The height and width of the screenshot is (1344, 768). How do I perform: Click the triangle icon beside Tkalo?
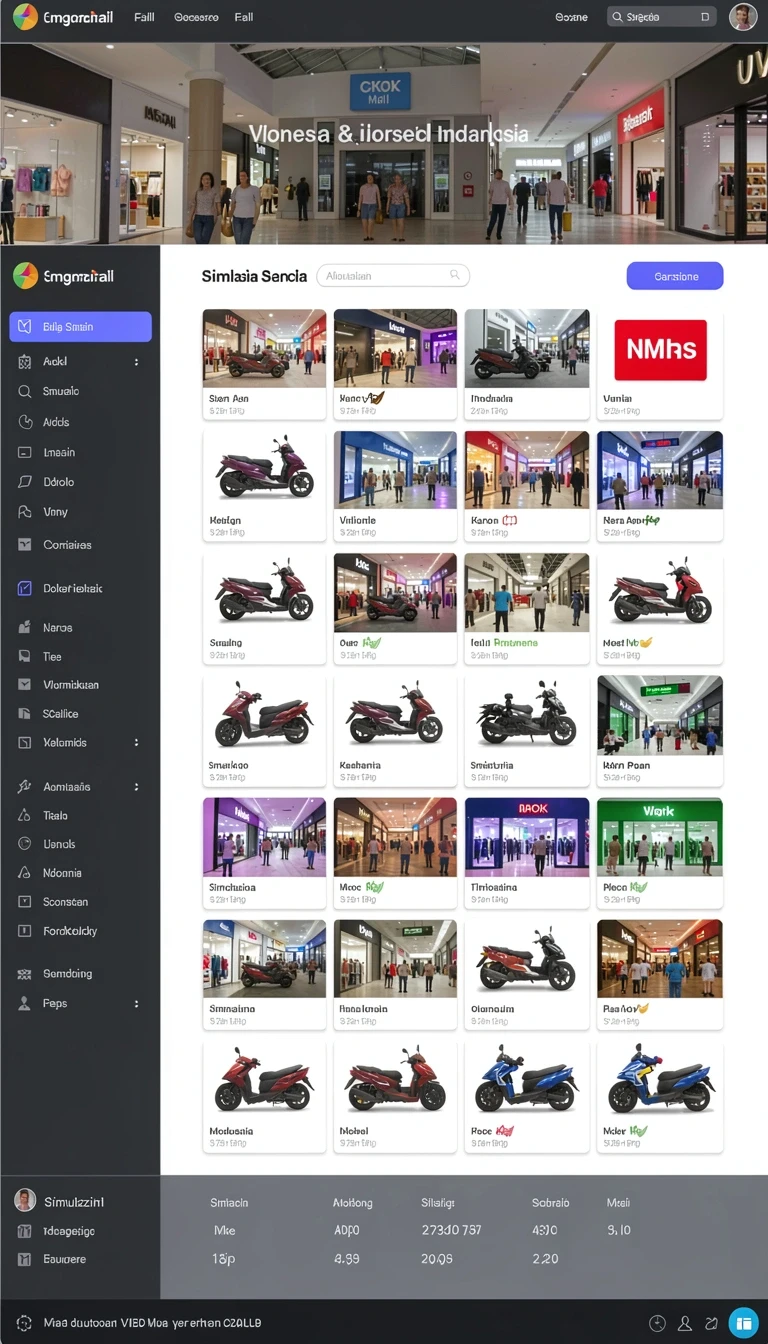coord(25,816)
